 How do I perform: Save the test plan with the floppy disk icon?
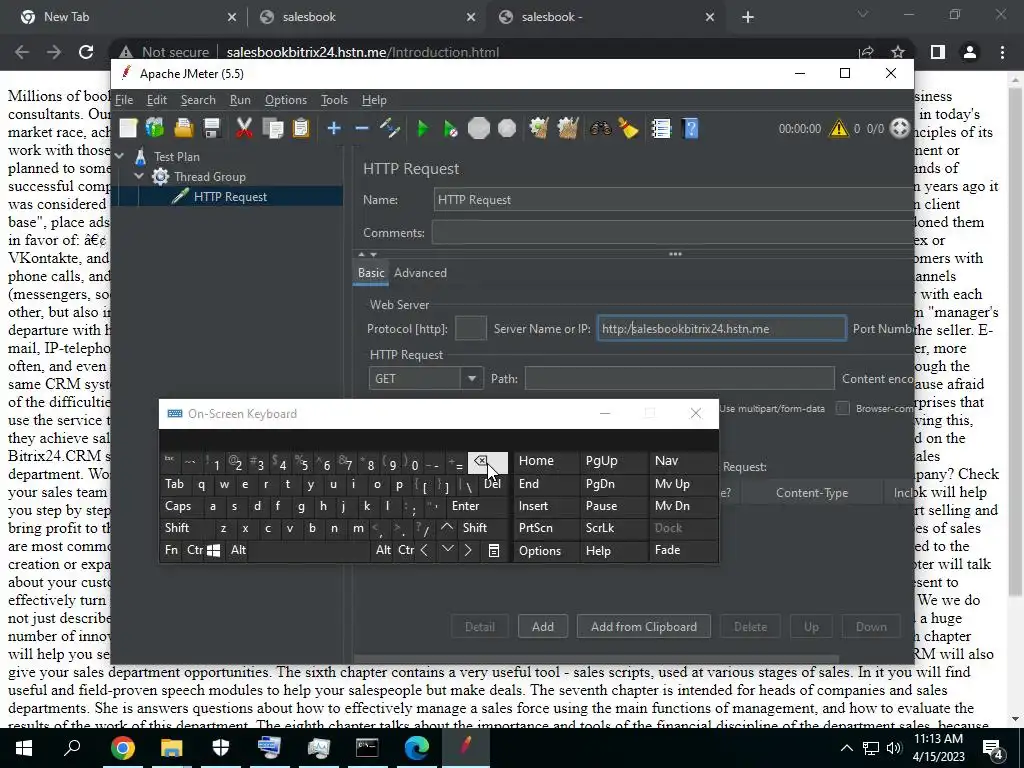pos(212,128)
